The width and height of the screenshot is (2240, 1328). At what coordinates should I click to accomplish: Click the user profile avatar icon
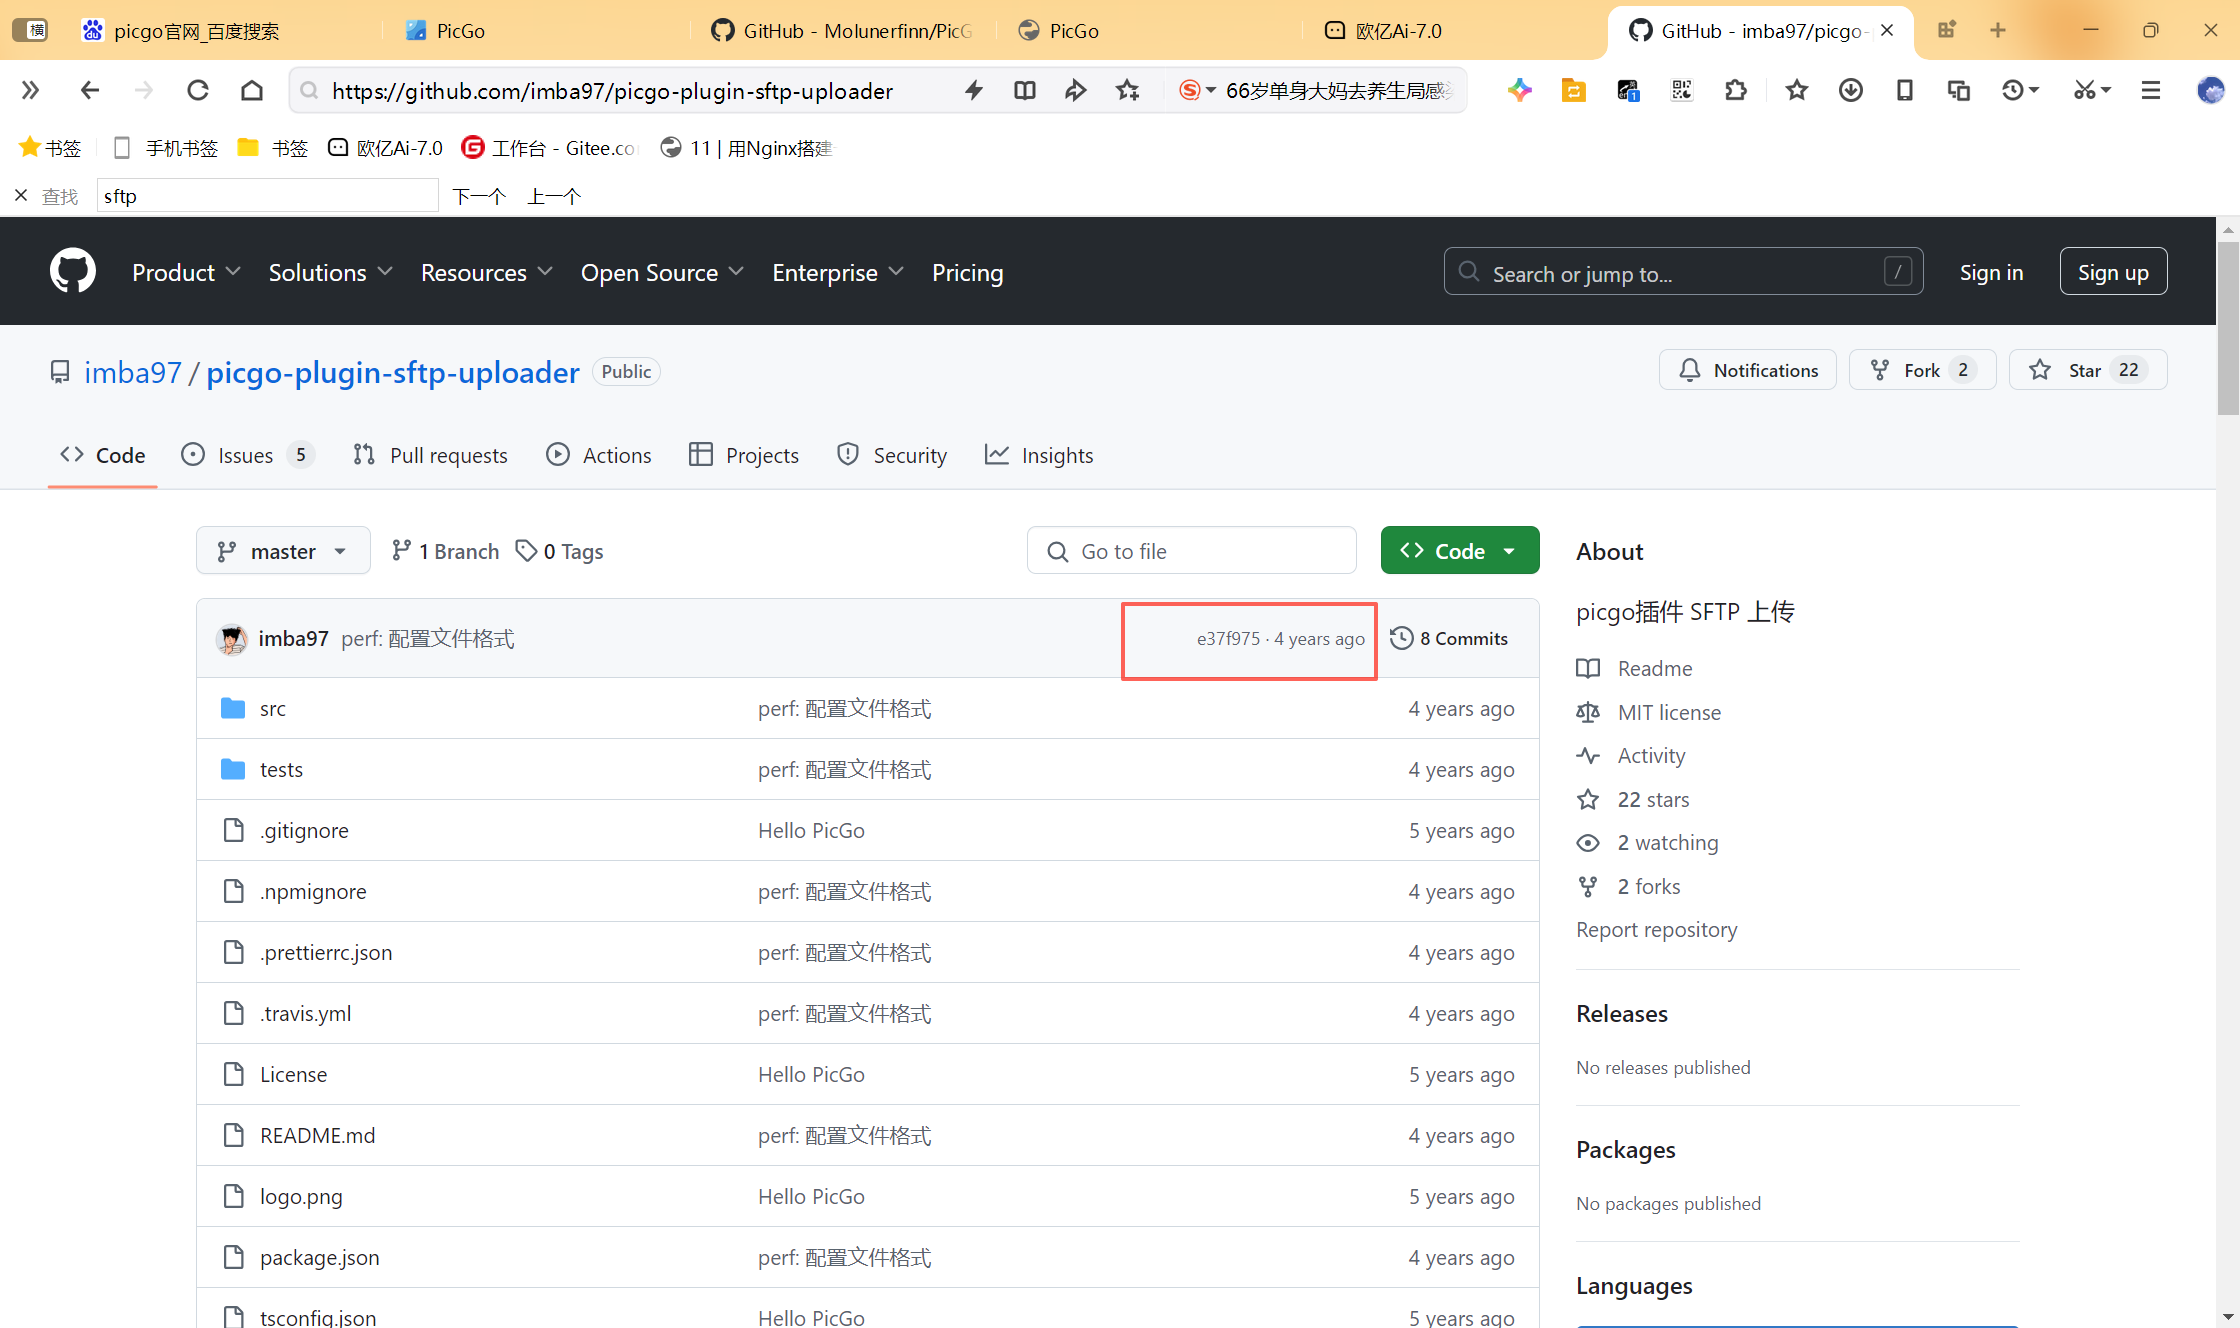2210,91
